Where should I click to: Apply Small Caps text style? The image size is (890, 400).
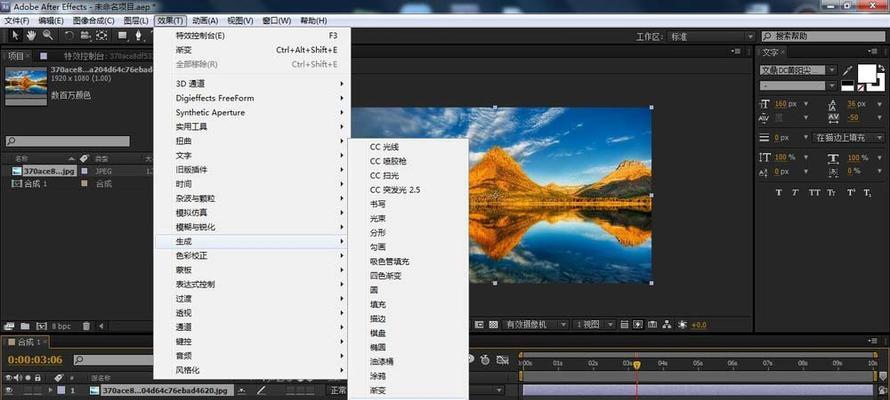click(x=832, y=193)
